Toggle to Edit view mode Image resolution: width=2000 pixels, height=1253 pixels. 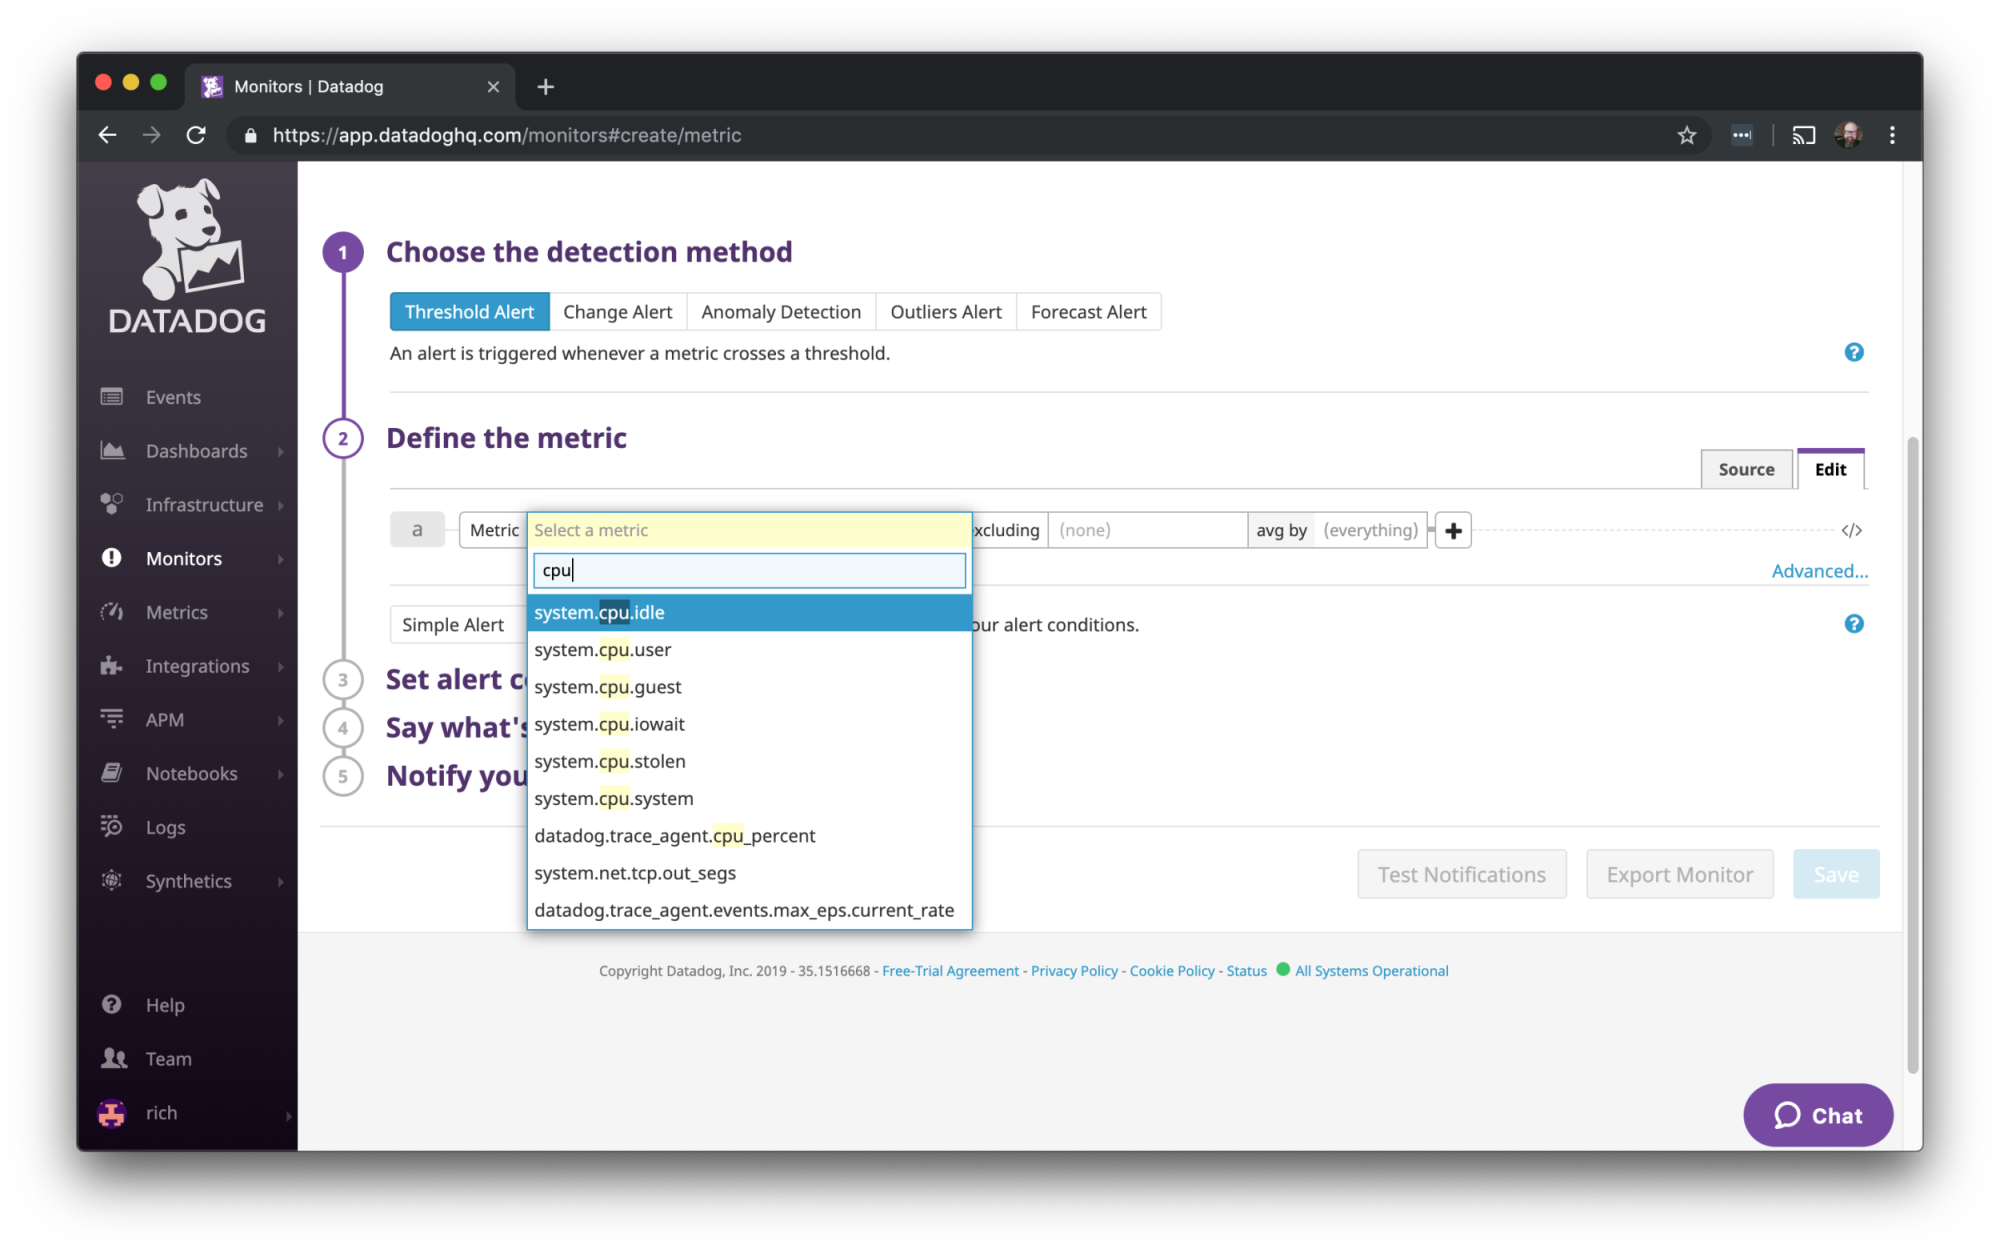pos(1830,468)
